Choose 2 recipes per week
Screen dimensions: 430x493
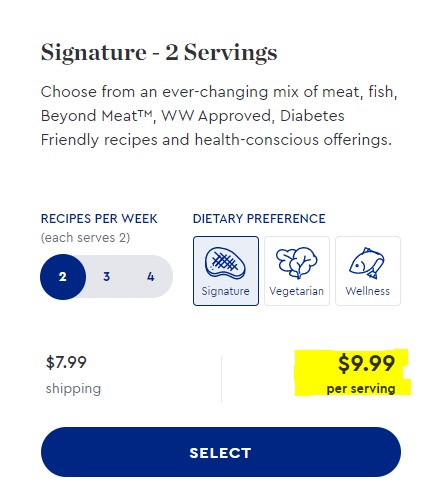click(x=63, y=277)
